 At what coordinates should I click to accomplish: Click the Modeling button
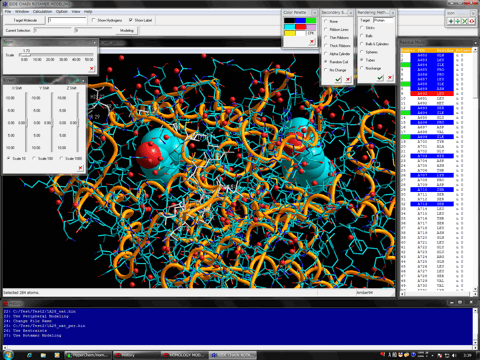(127, 30)
